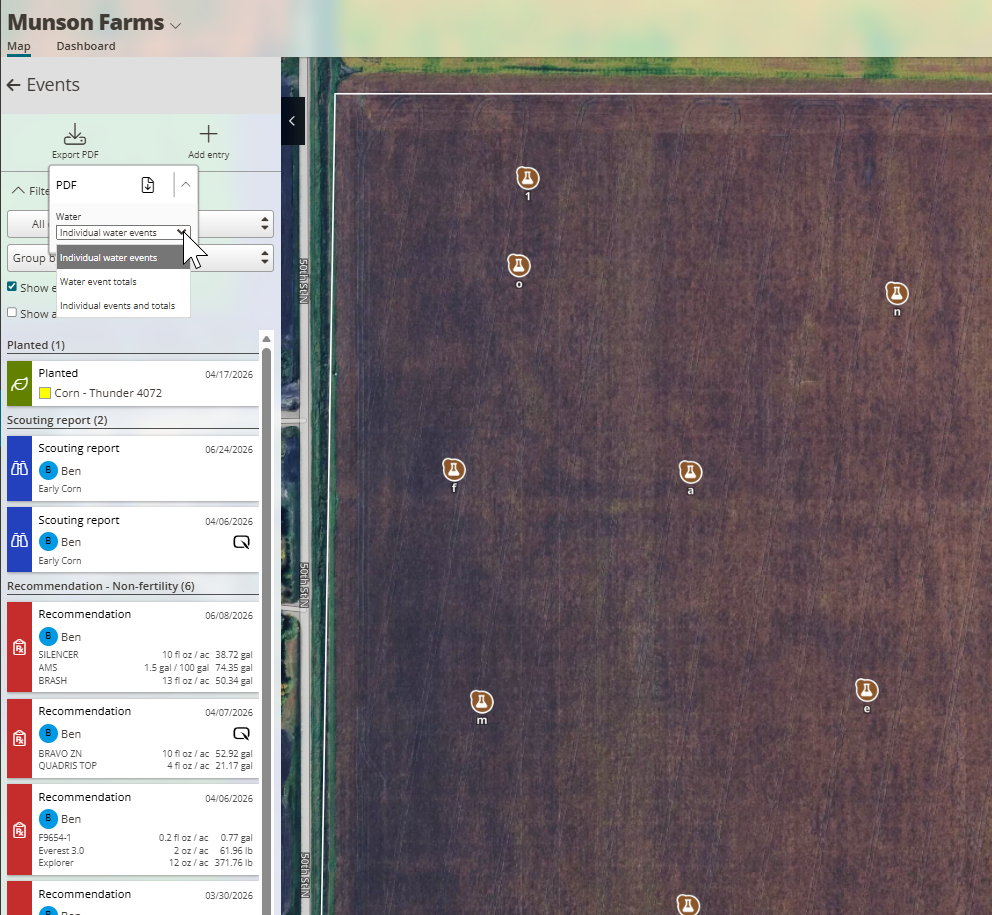
Task: Open comment icon on 04/06/2026 scouting report
Action: tap(242, 542)
